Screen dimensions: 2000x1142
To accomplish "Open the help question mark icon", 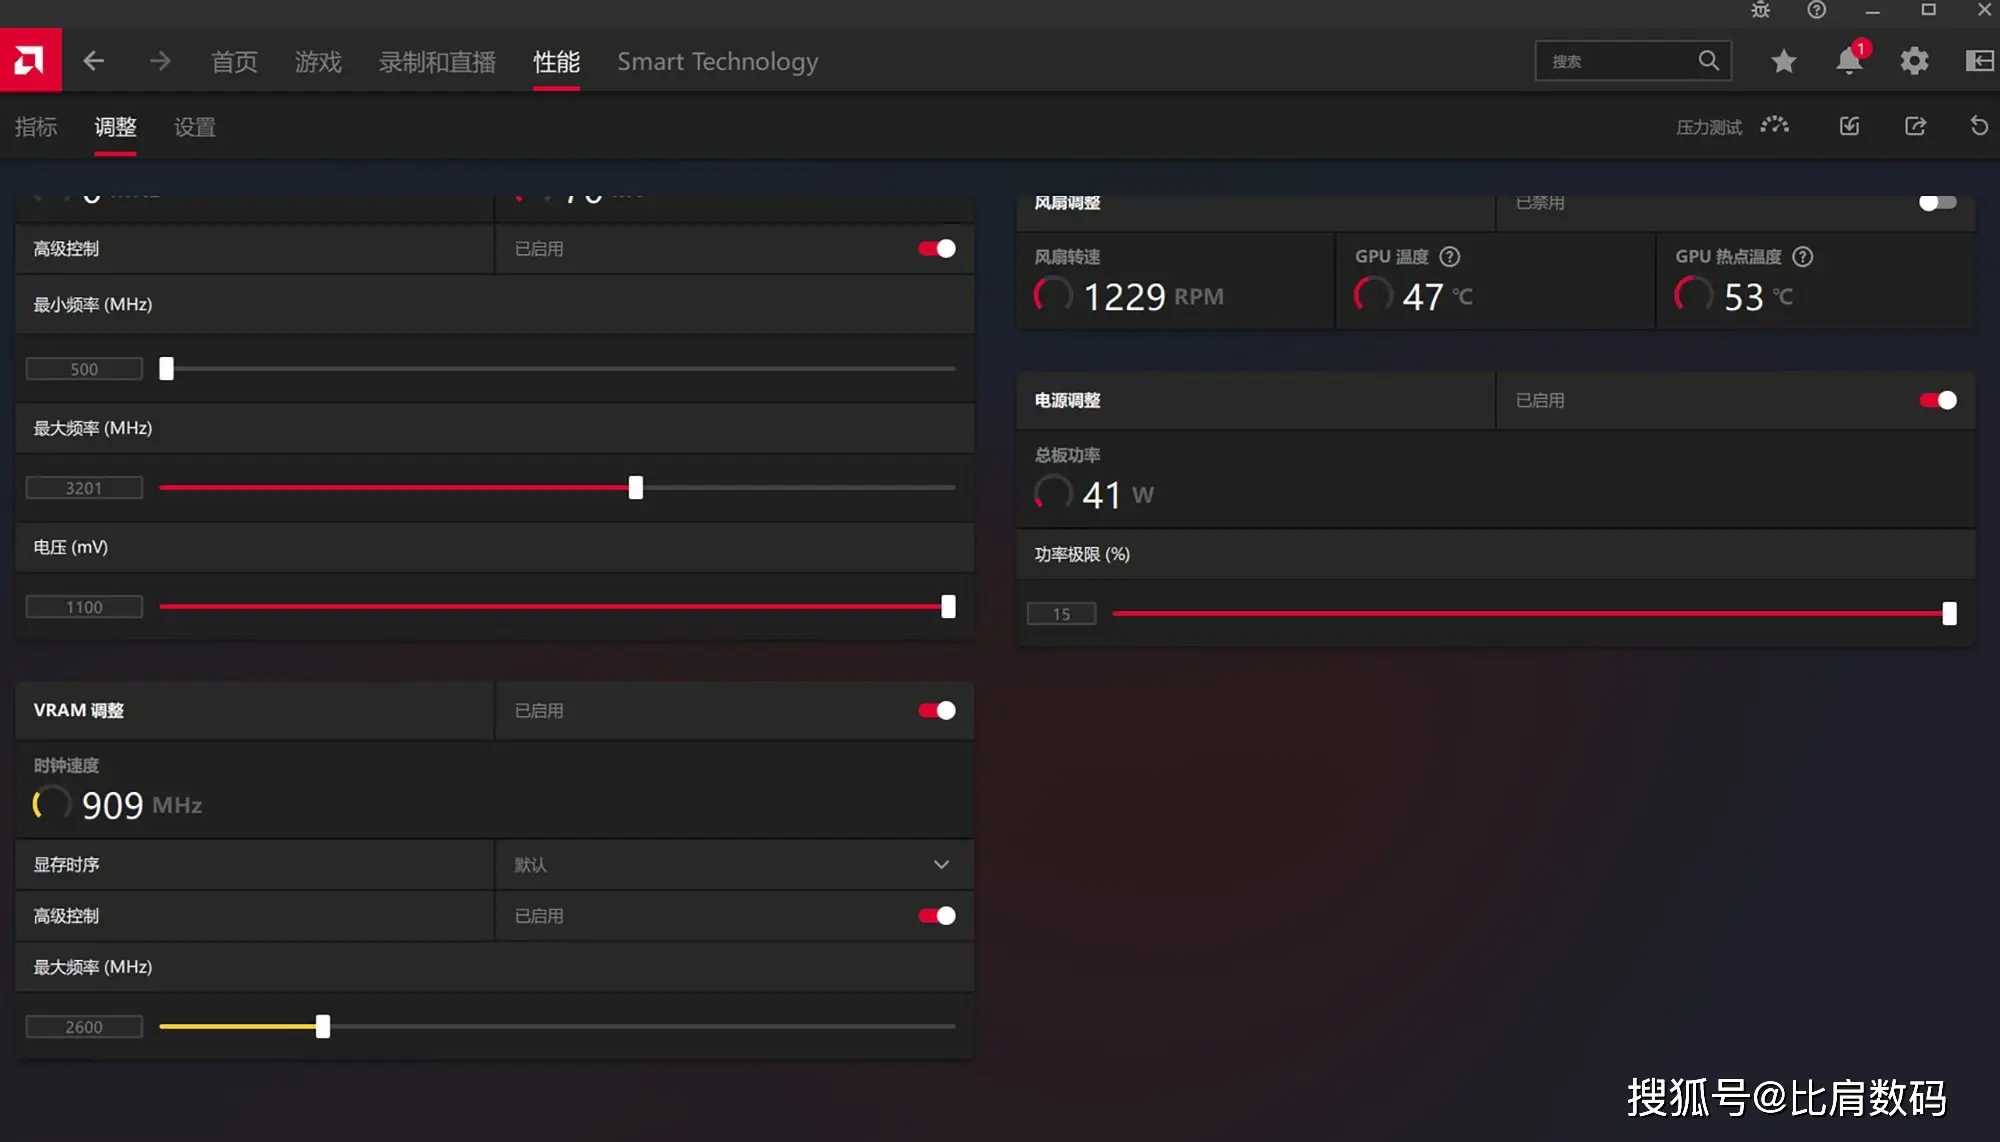I will 1817,10.
